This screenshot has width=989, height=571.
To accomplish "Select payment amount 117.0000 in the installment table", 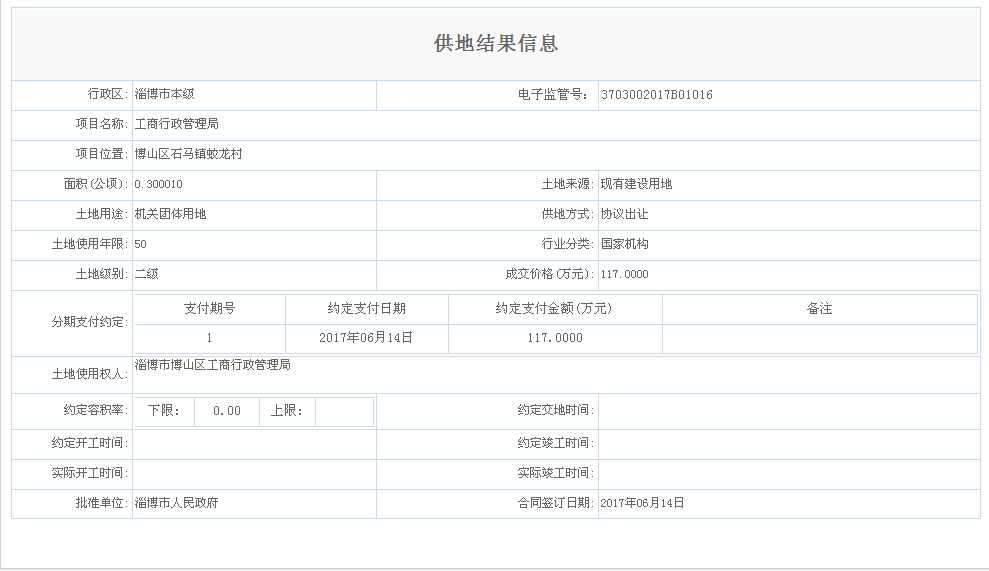I will click(x=555, y=338).
